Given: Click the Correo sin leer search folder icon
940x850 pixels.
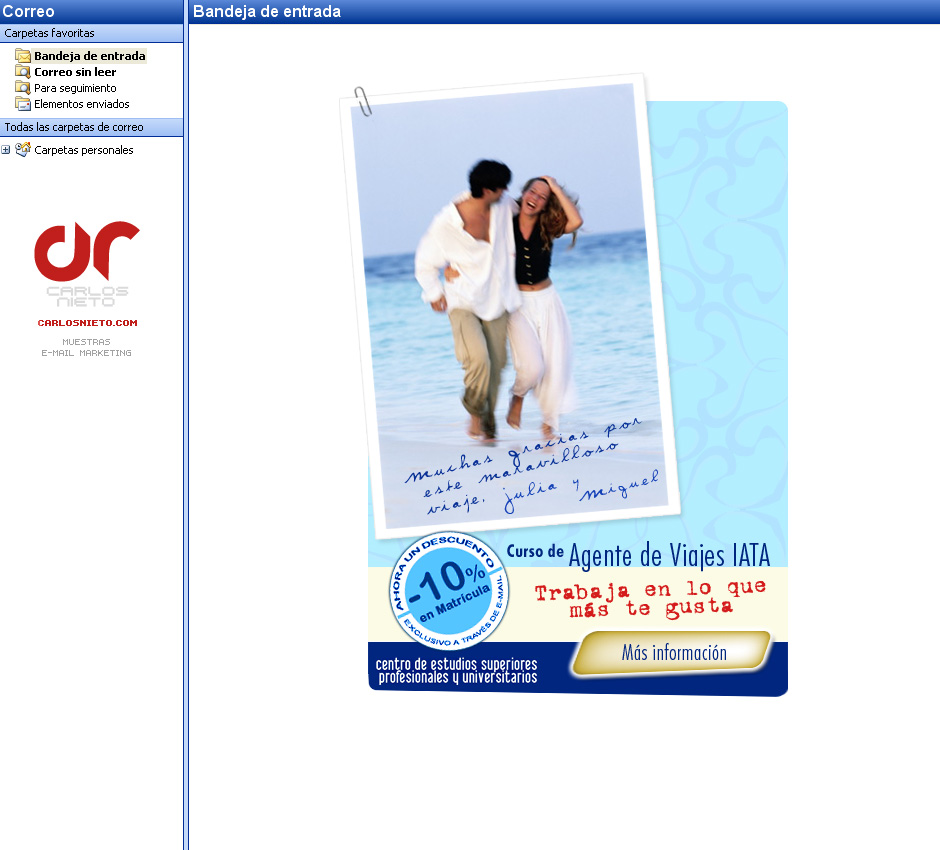Looking at the screenshot, I should pos(23,72).
